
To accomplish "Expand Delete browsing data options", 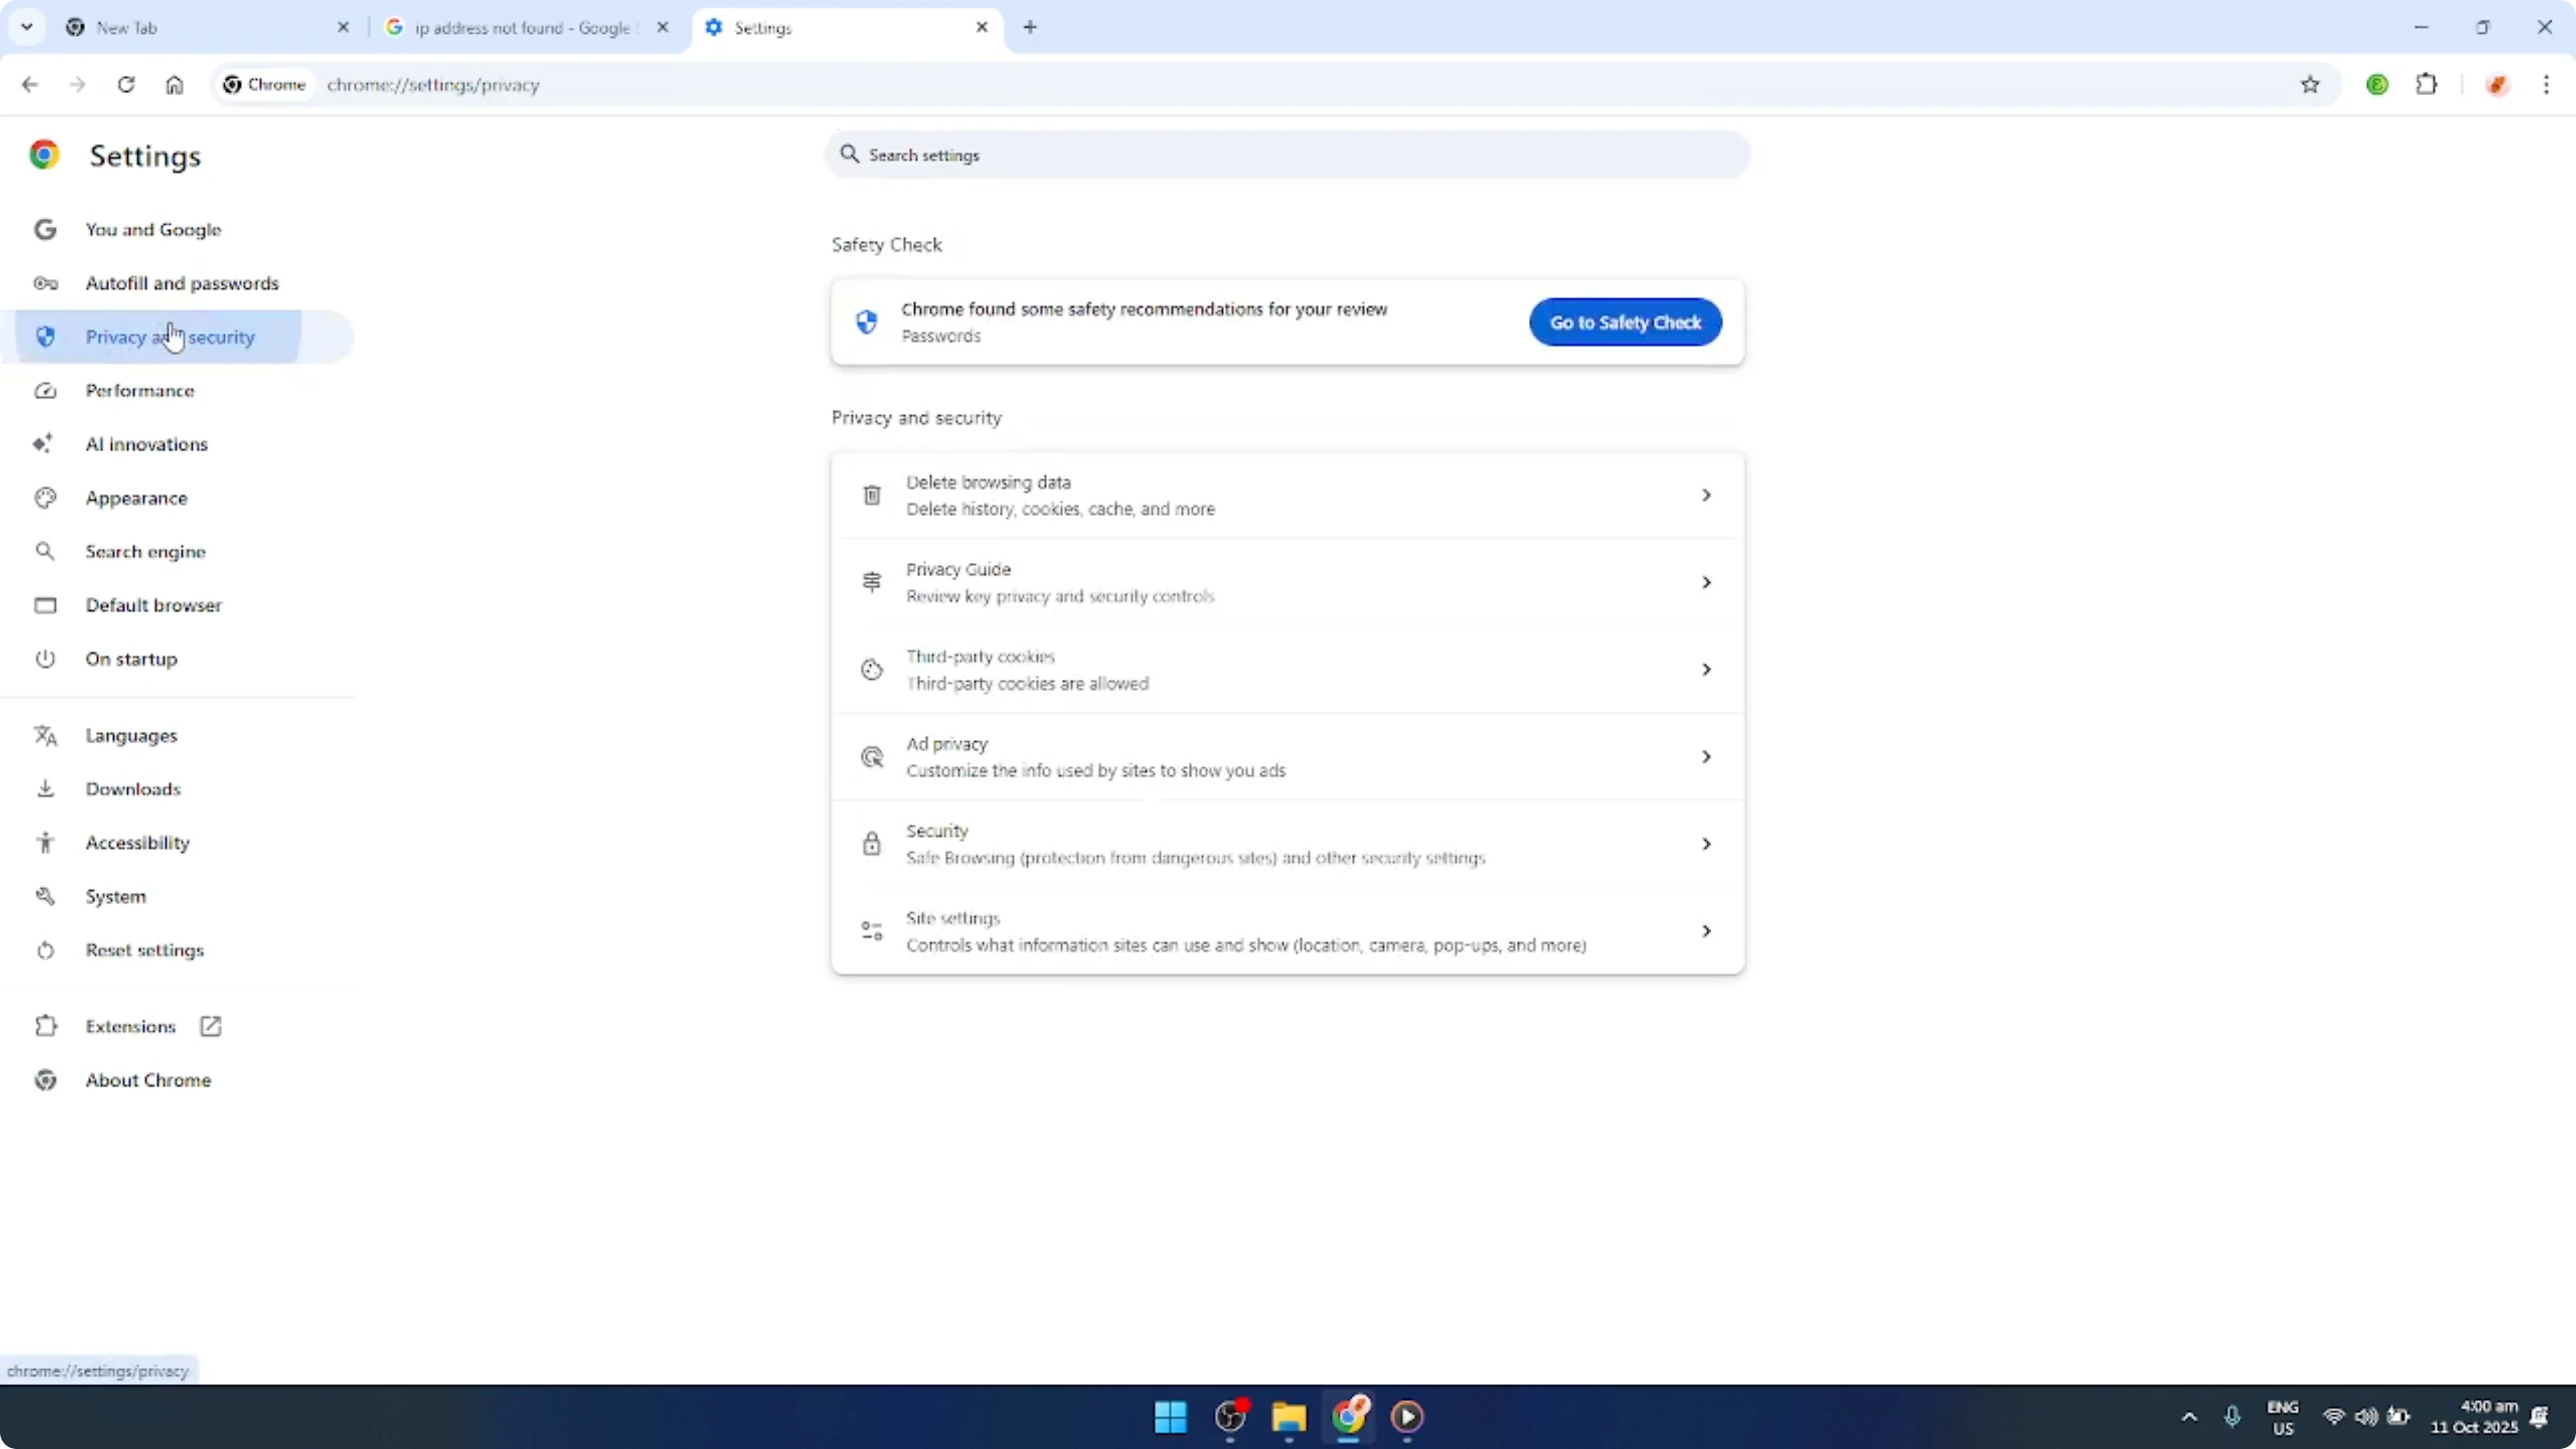I will click(x=1286, y=494).
